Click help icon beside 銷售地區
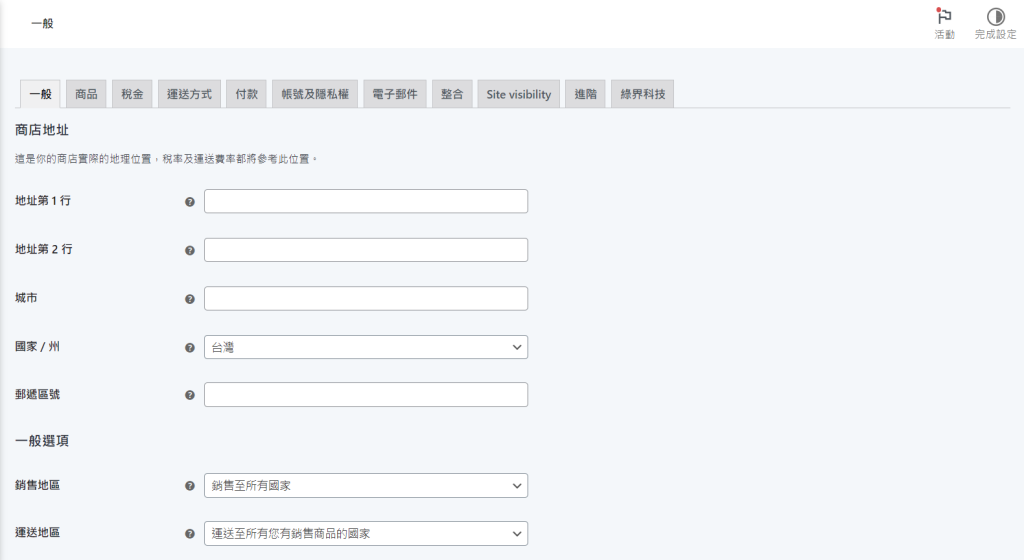 pos(190,486)
